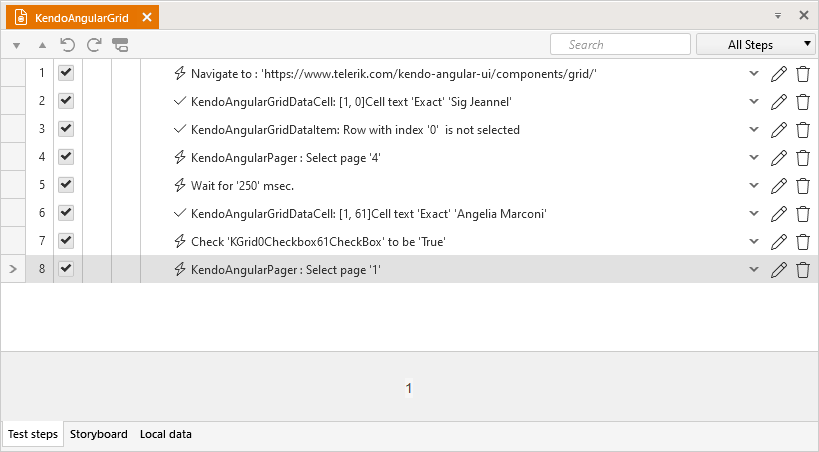This screenshot has height=452, width=819.
Task: Edit step 1 Navigate to with pencil
Action: pos(779,74)
